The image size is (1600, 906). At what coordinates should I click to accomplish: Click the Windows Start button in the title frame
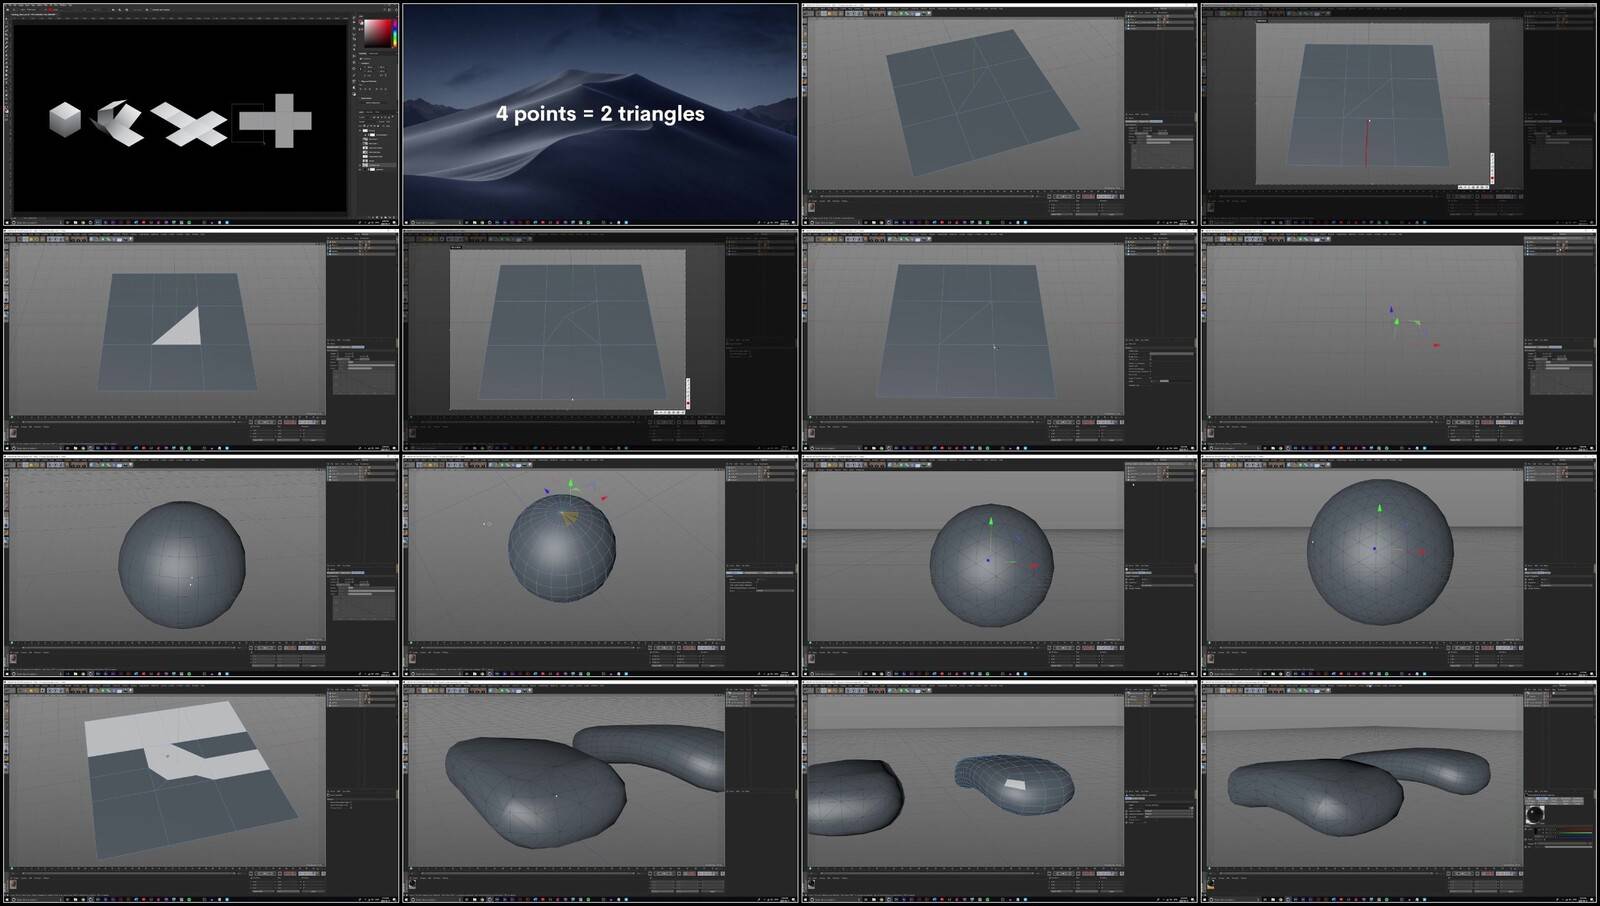click(x=407, y=222)
